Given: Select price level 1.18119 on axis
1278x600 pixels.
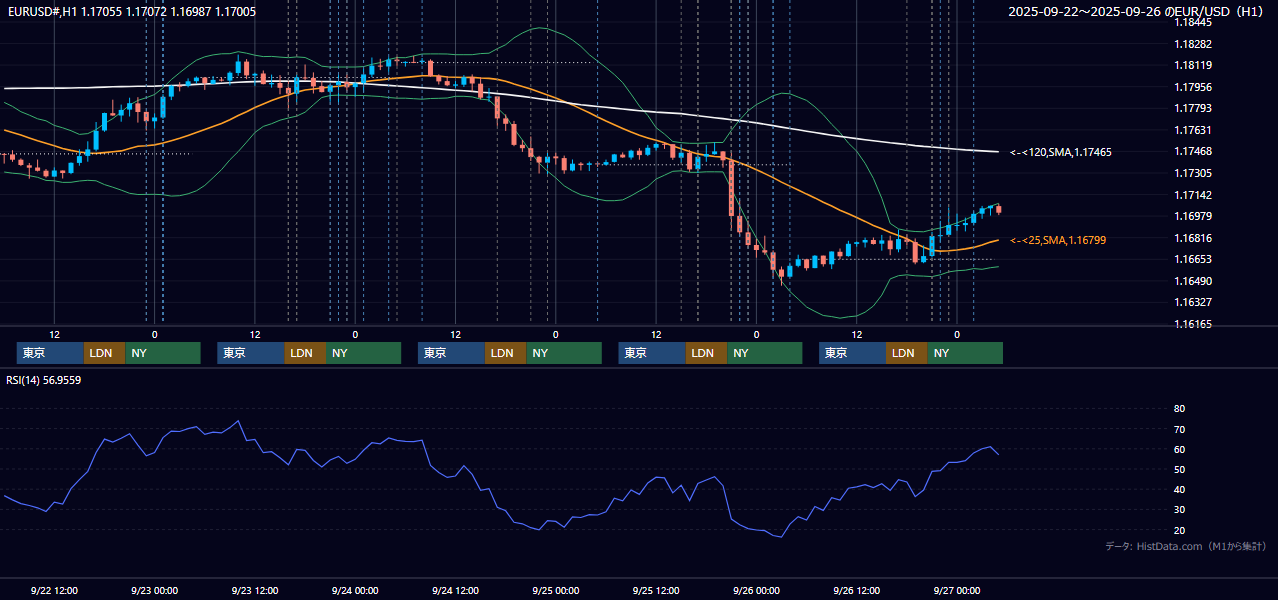Looking at the screenshot, I should (1193, 65).
